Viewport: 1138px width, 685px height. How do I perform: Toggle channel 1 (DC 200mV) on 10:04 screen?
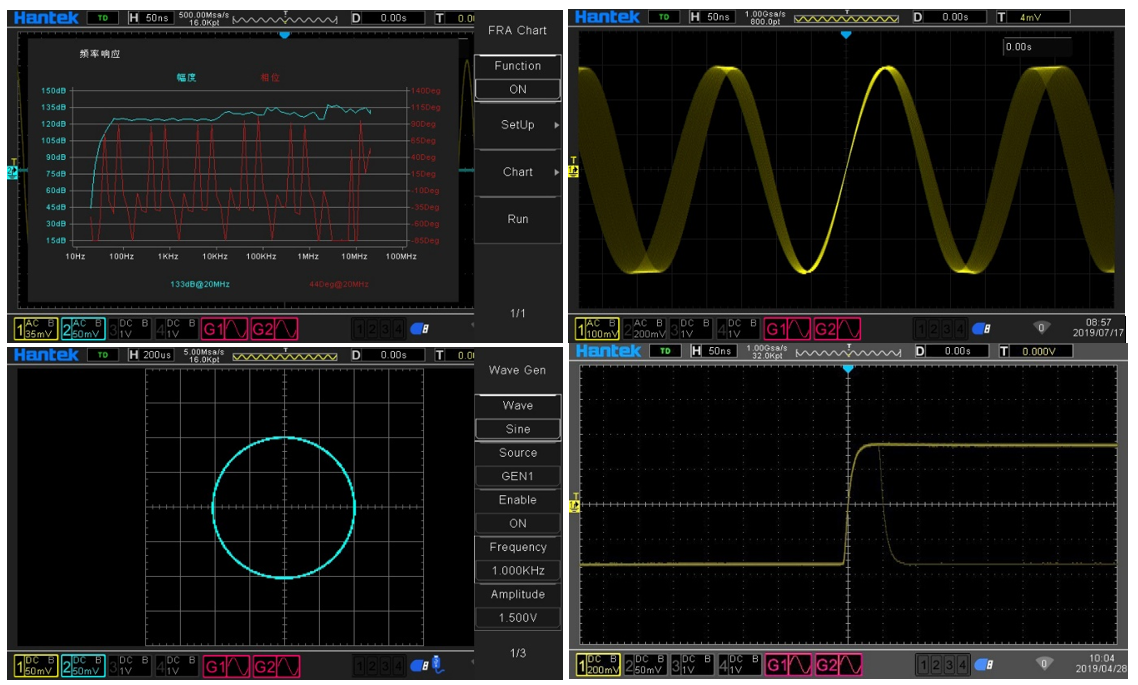599,665
